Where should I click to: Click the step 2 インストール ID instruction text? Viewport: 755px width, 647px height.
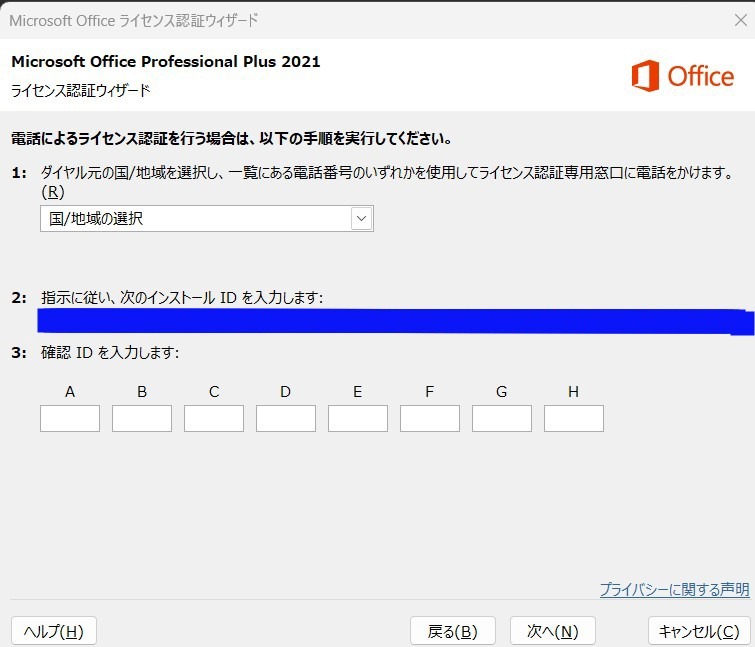click(182, 298)
